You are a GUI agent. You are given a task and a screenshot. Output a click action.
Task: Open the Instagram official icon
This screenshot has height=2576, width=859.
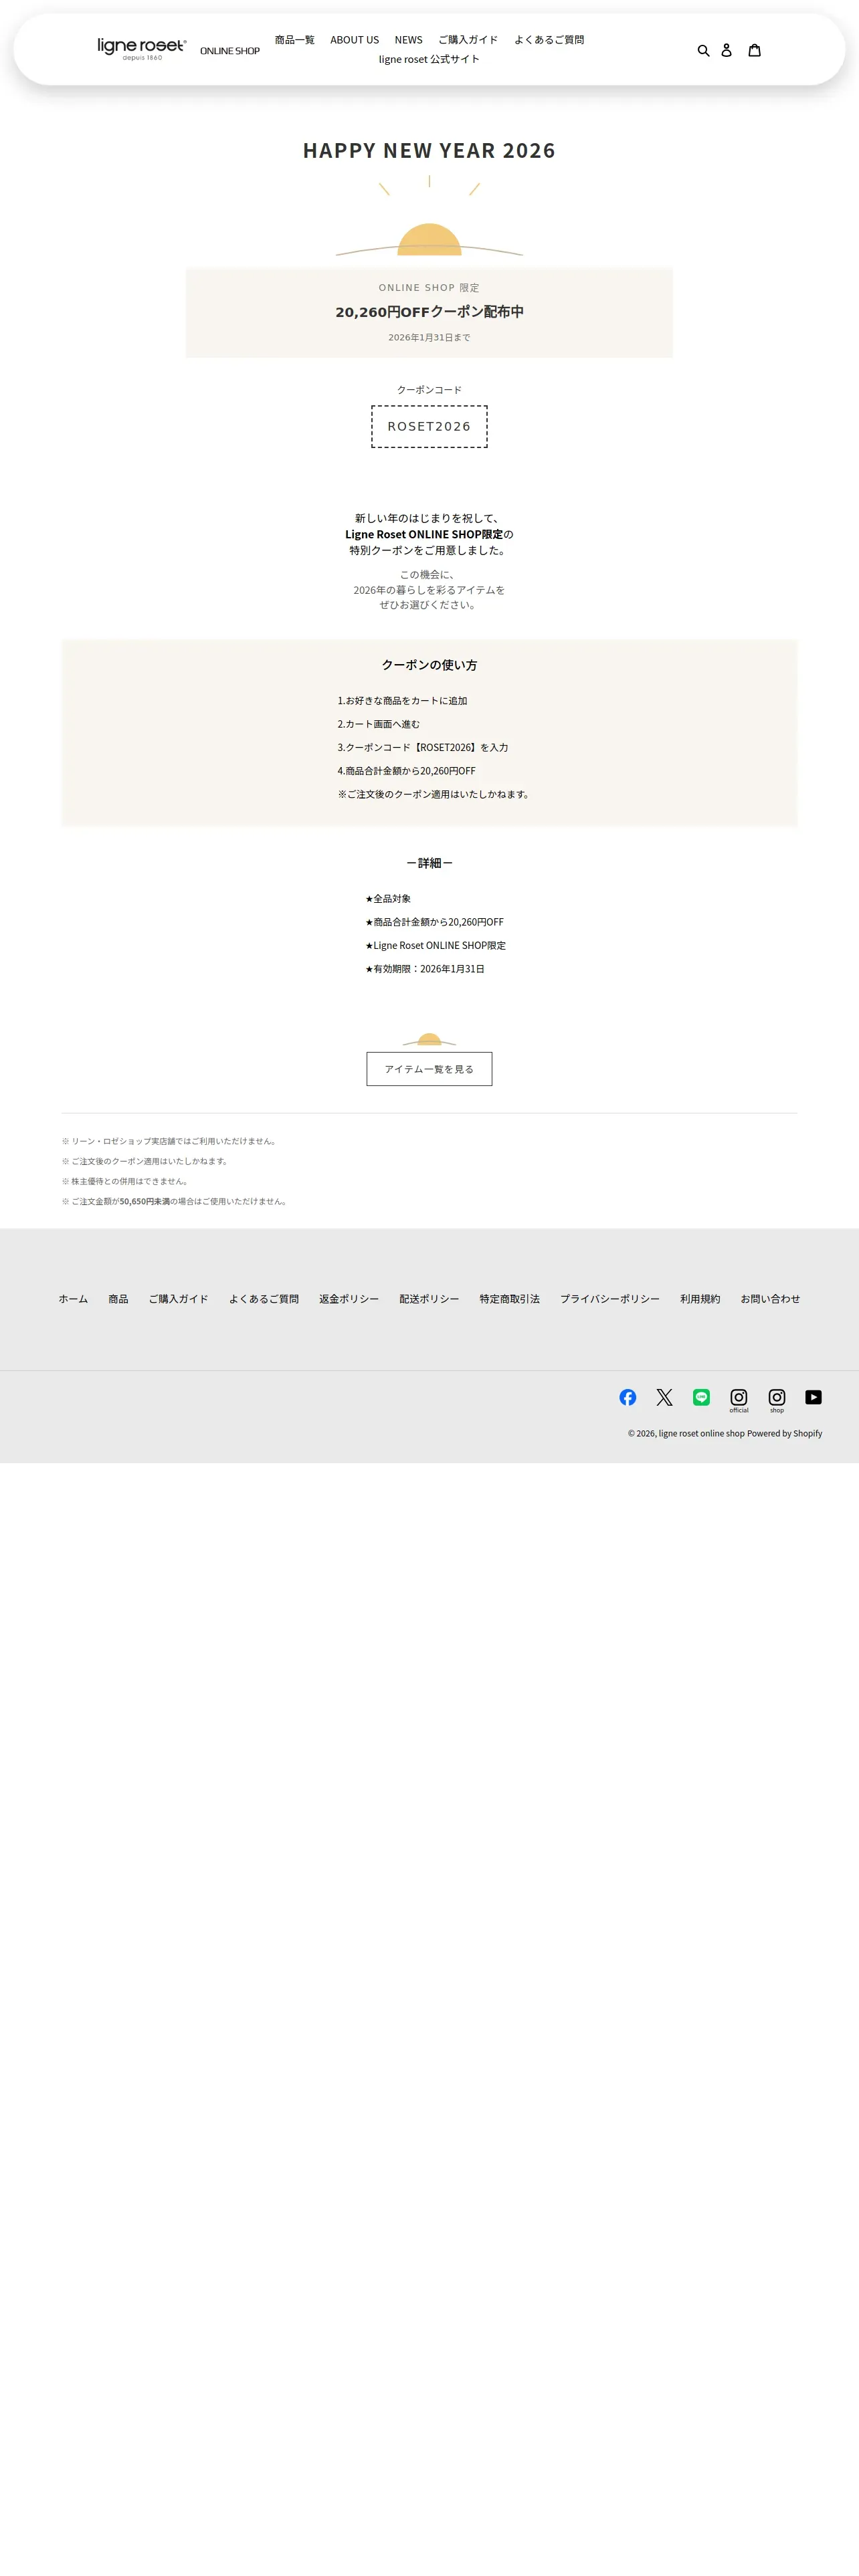click(x=739, y=1399)
